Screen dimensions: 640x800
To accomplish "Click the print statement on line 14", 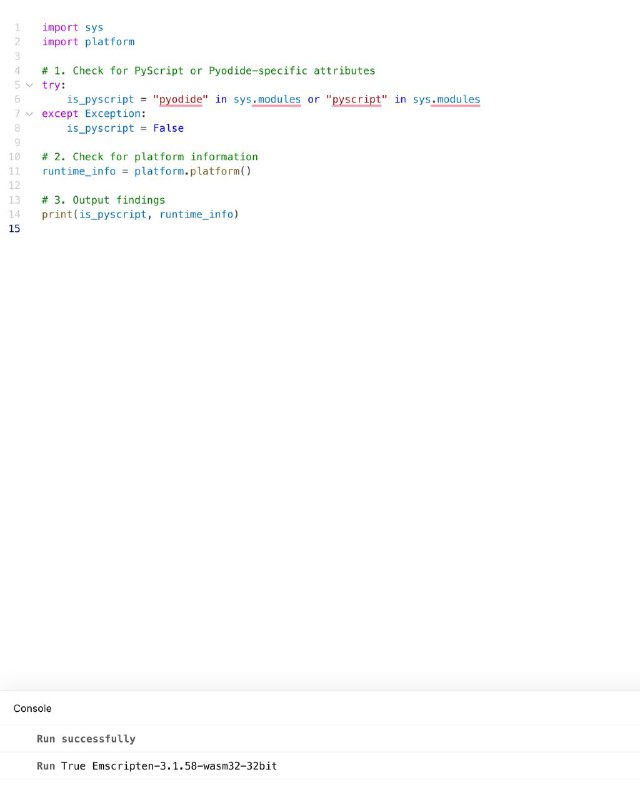I will click(x=140, y=214).
